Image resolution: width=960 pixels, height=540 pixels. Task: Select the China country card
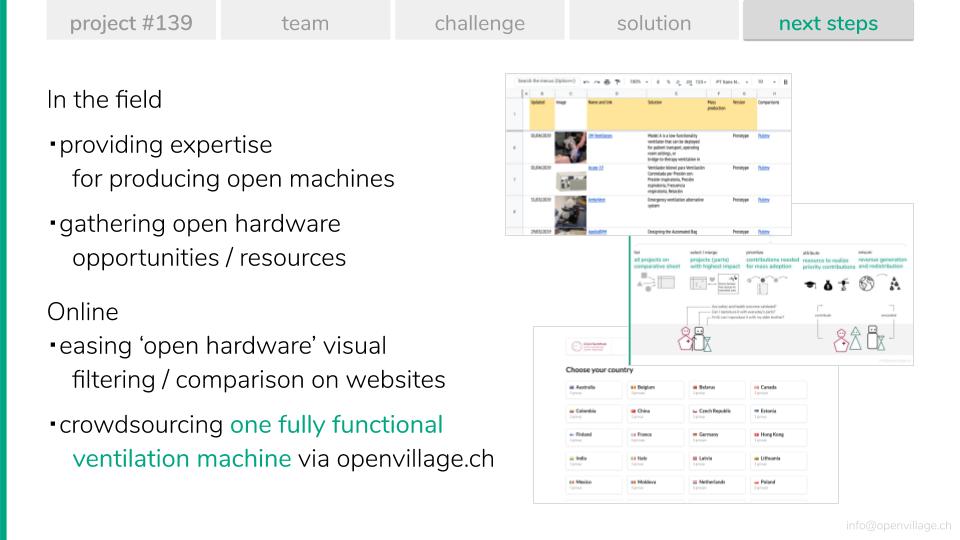pos(655,413)
